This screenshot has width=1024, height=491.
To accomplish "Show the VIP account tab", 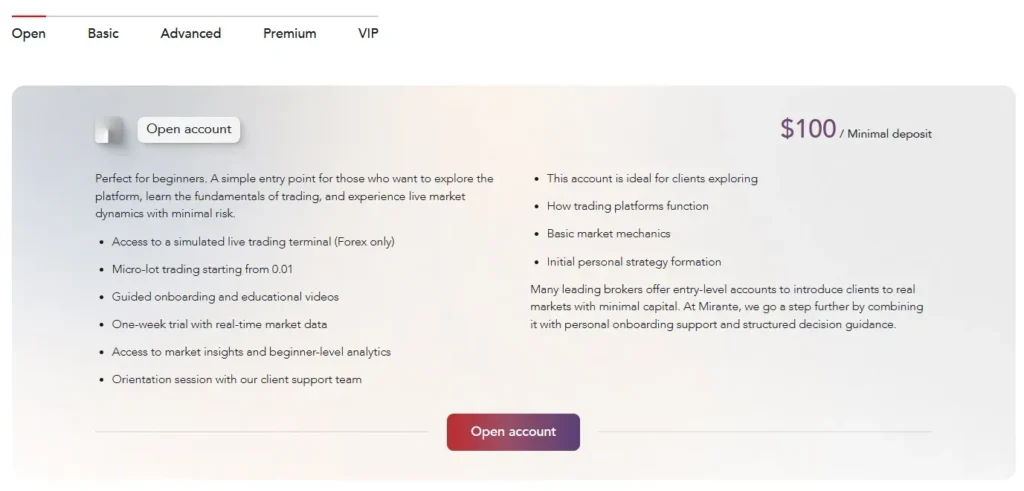I will 368,33.
